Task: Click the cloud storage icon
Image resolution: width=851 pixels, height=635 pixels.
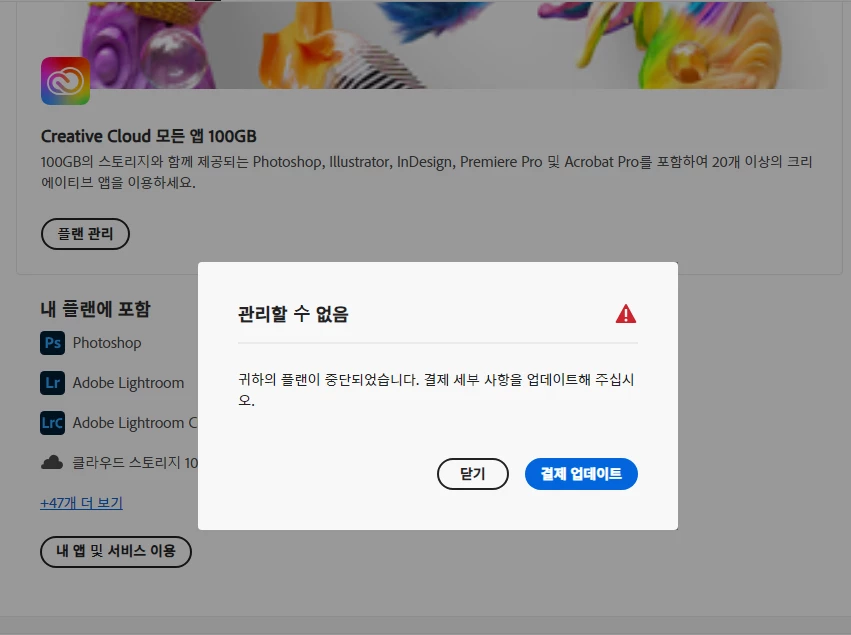Action: (x=52, y=462)
